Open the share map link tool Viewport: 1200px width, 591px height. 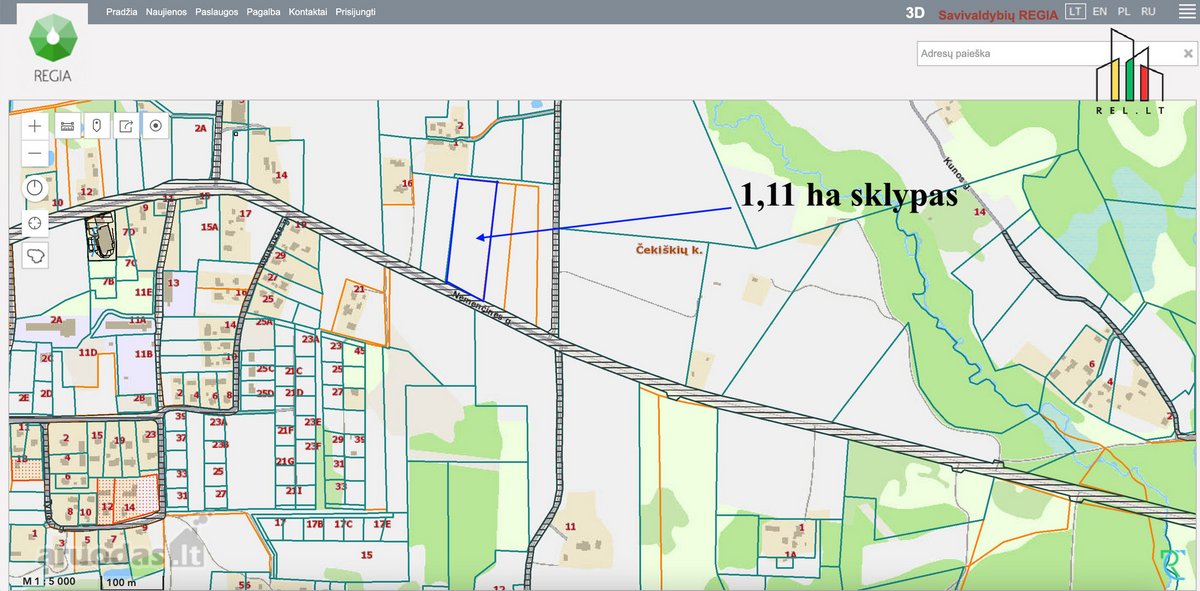[x=126, y=126]
